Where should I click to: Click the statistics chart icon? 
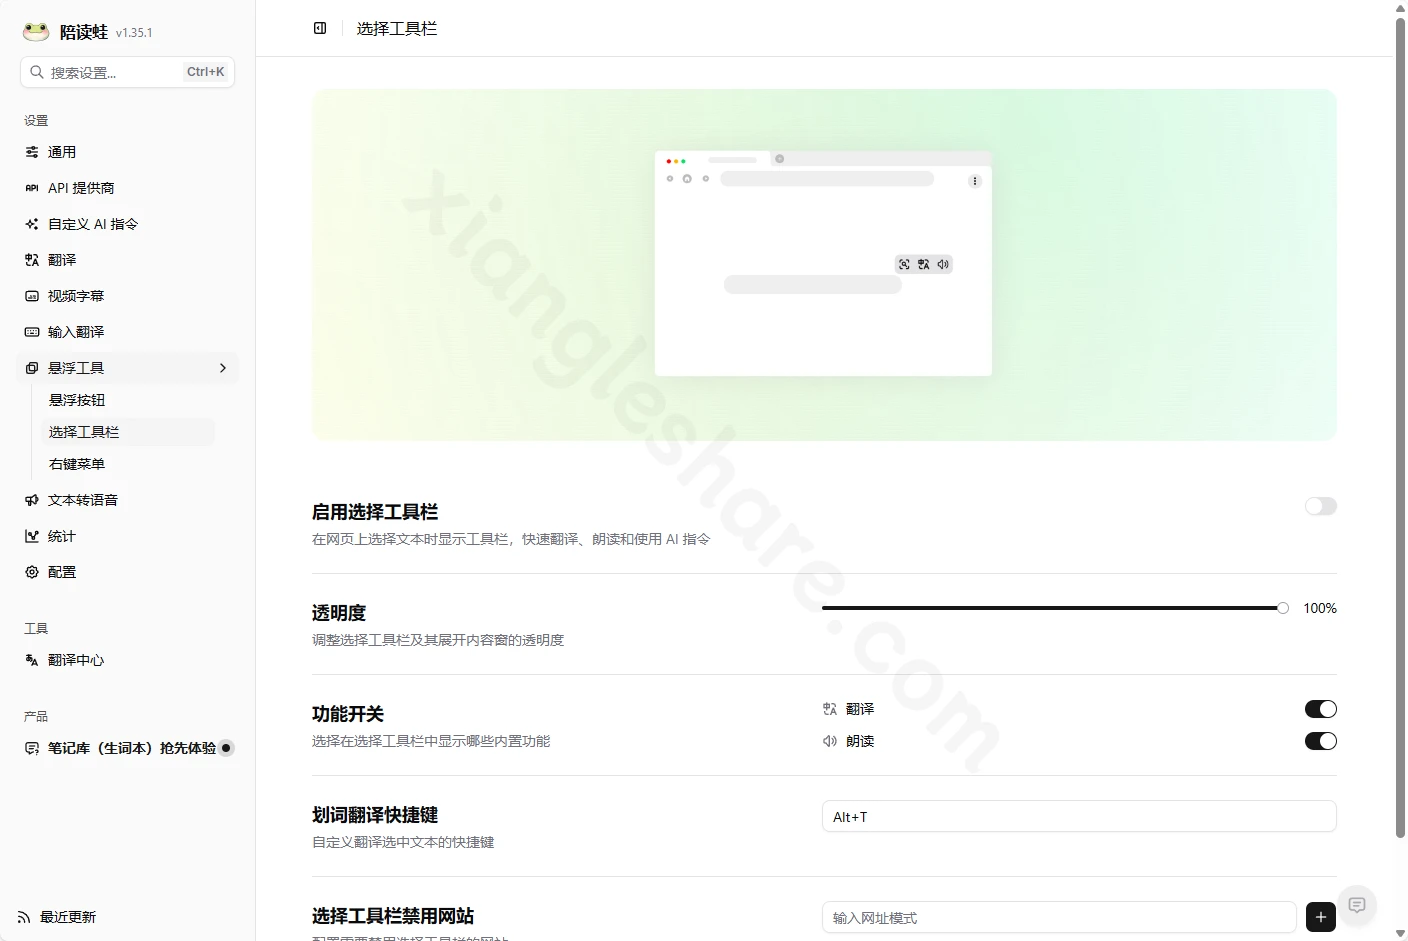(32, 536)
